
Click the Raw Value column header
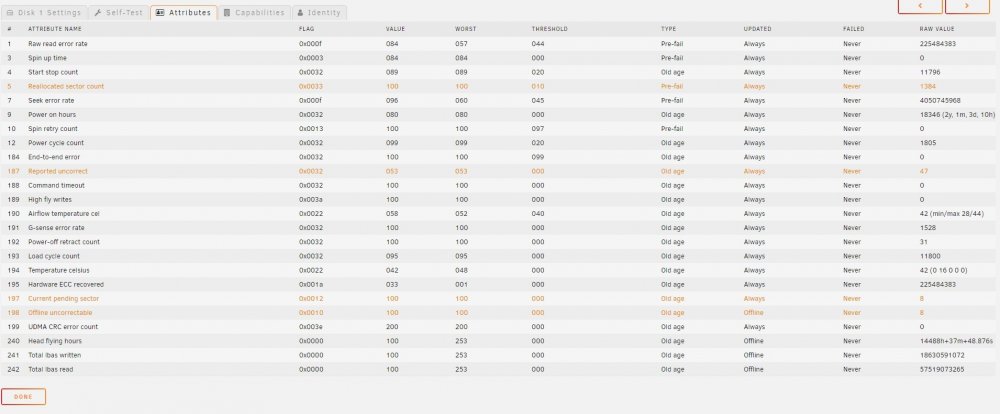tap(937, 29)
